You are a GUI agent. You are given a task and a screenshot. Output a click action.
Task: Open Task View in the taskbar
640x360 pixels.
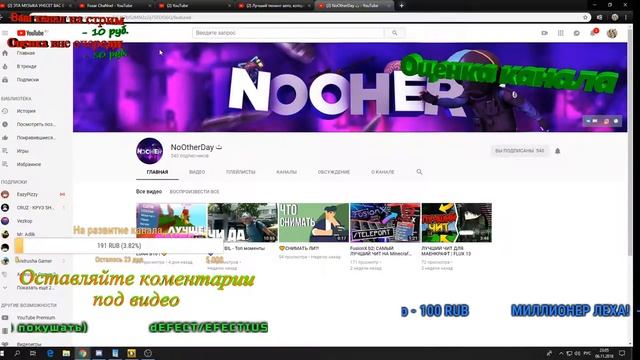[33, 353]
